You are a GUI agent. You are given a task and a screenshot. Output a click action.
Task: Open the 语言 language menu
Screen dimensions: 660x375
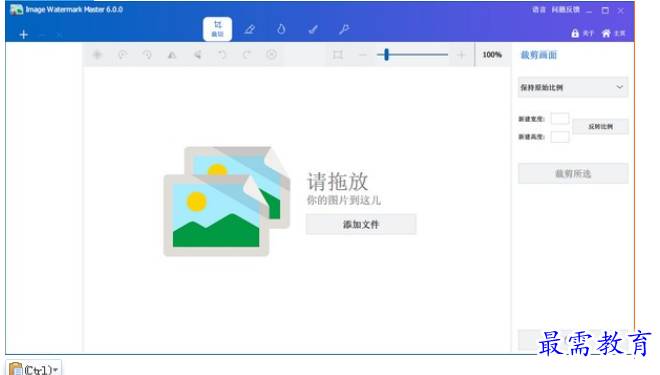[x=539, y=10]
